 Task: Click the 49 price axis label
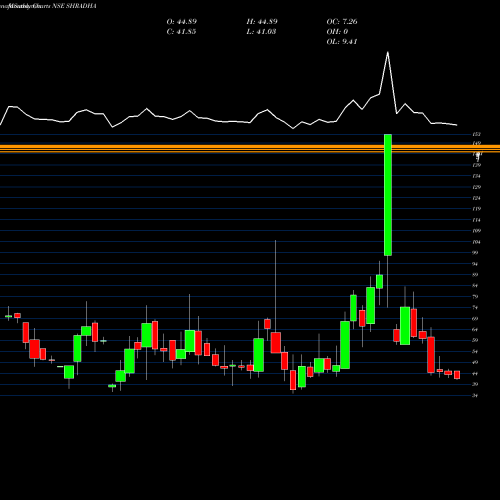point(475,362)
